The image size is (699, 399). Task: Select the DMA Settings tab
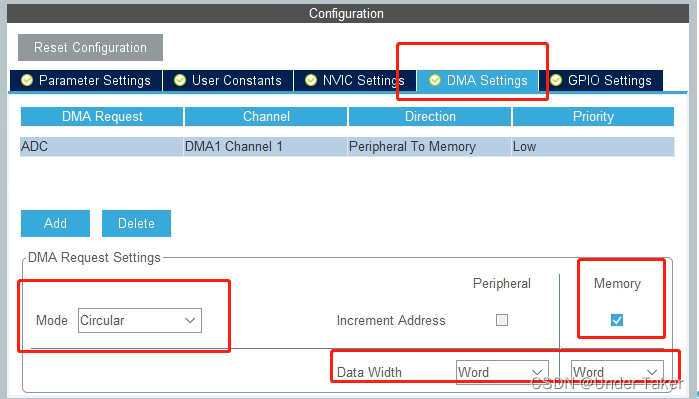point(478,80)
